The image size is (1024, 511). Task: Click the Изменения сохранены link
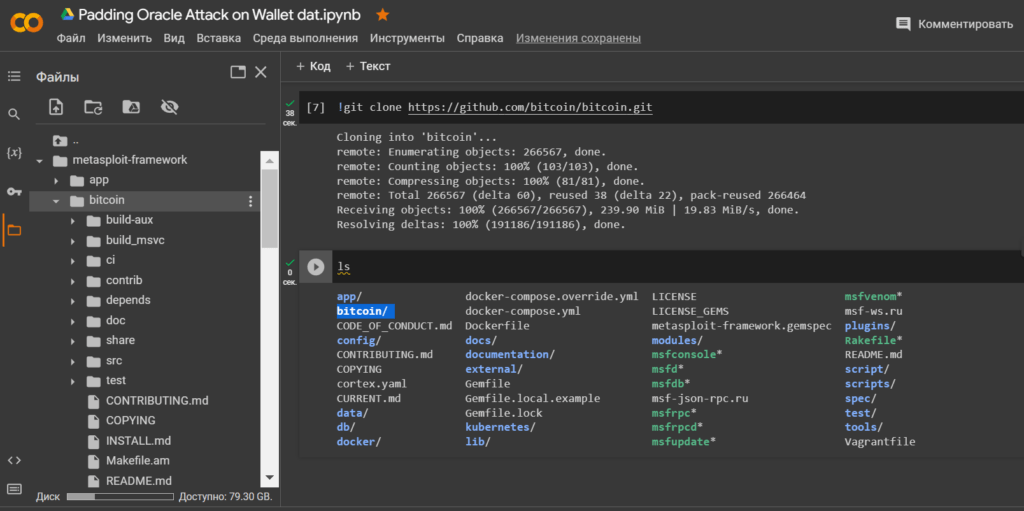tap(579, 38)
